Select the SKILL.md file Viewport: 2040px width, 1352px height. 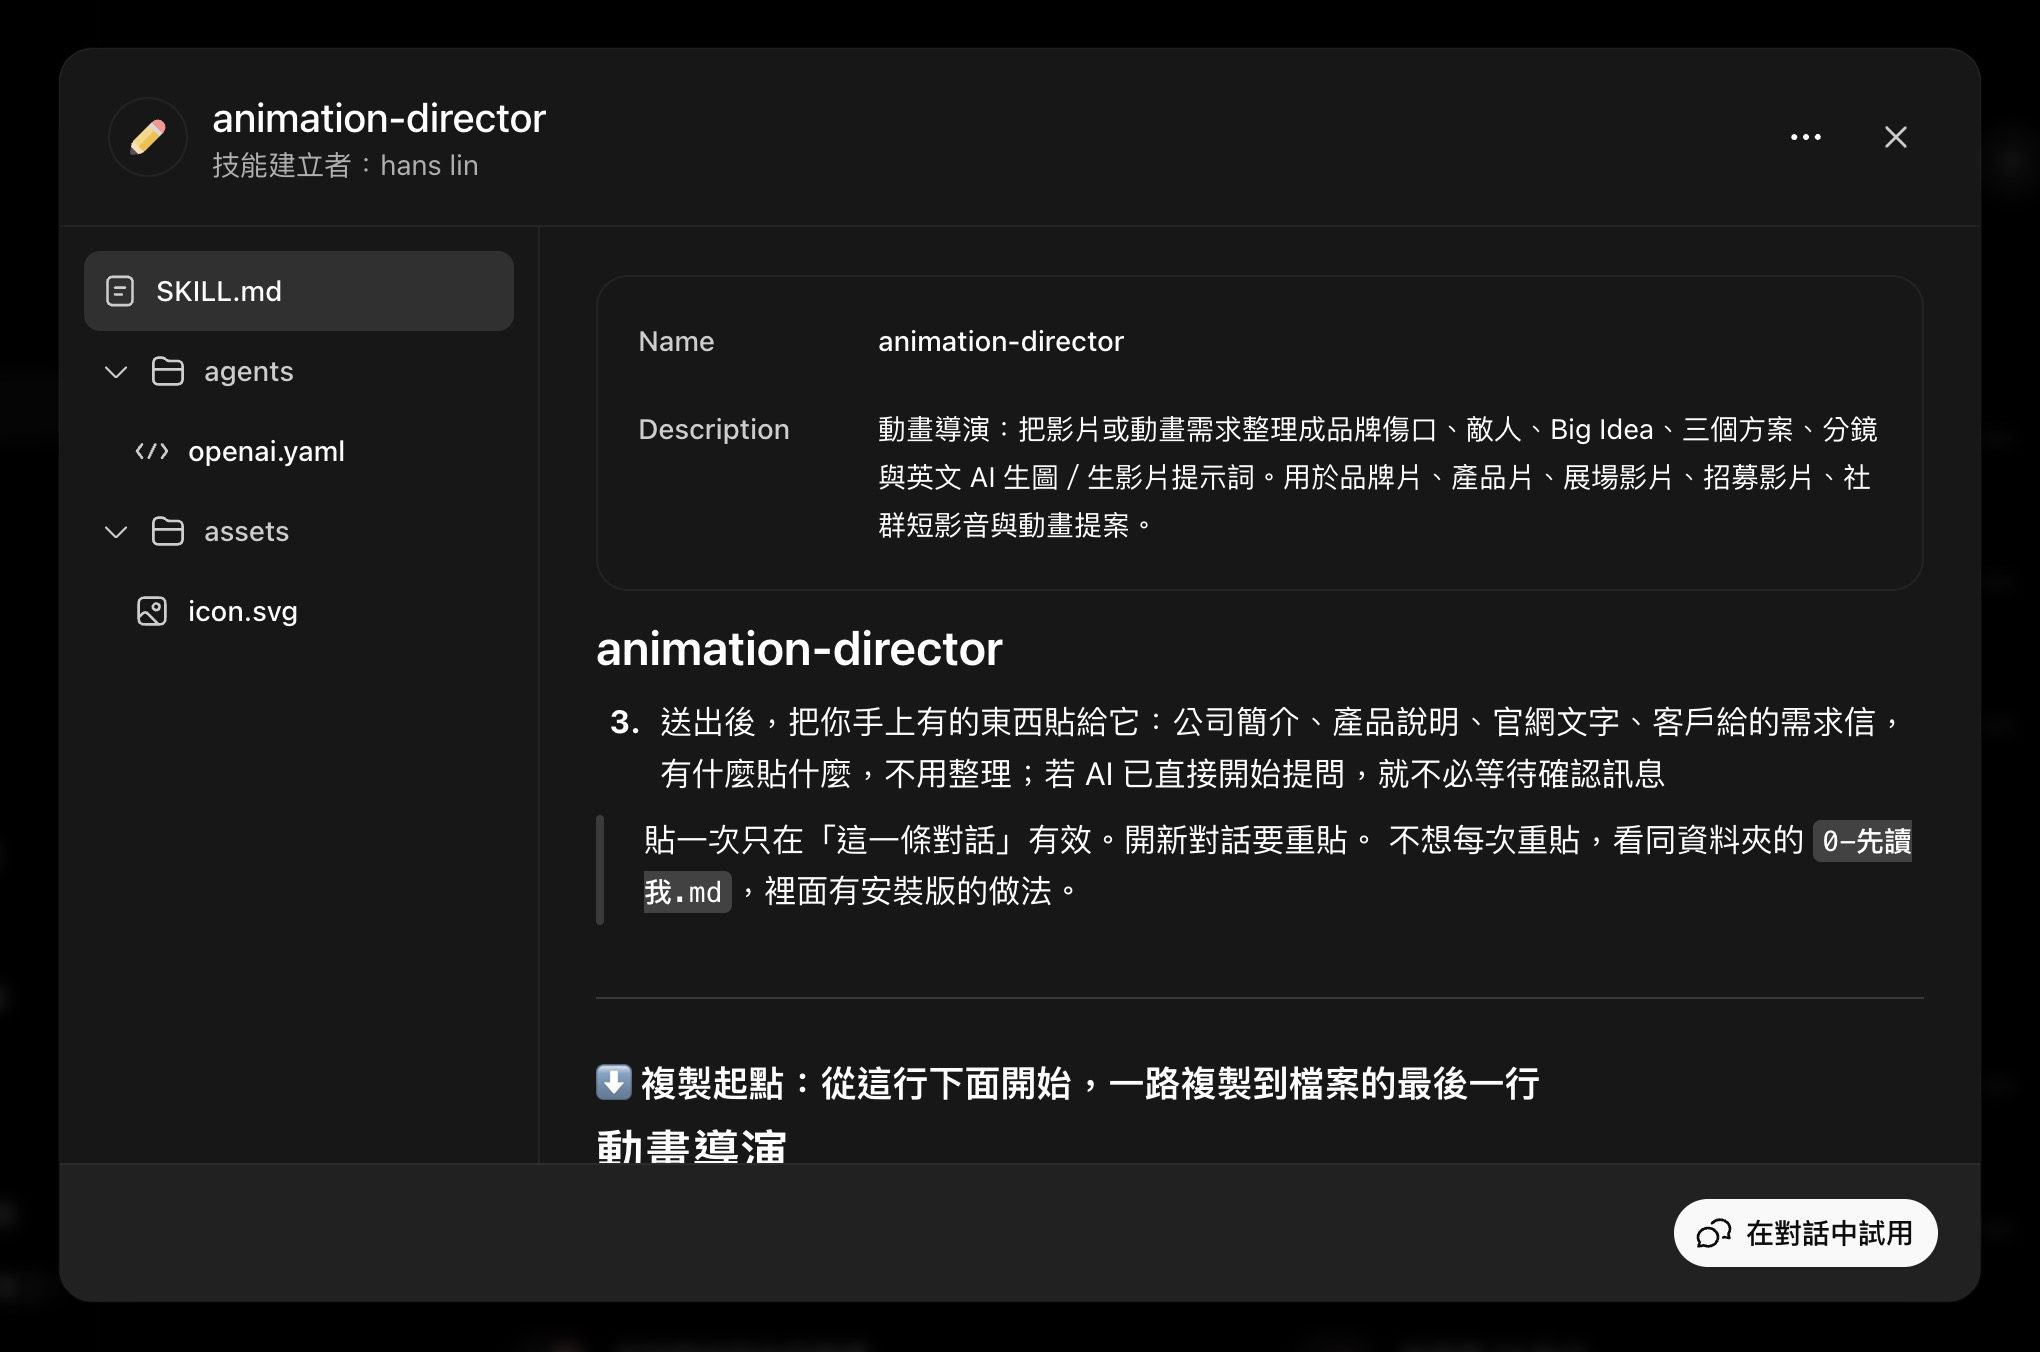pyautogui.click(x=299, y=291)
